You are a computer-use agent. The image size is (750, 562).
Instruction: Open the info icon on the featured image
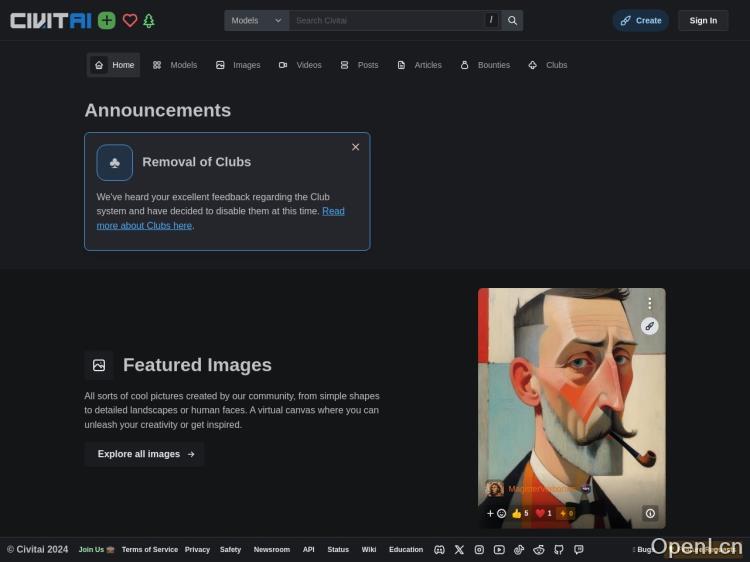pos(650,513)
